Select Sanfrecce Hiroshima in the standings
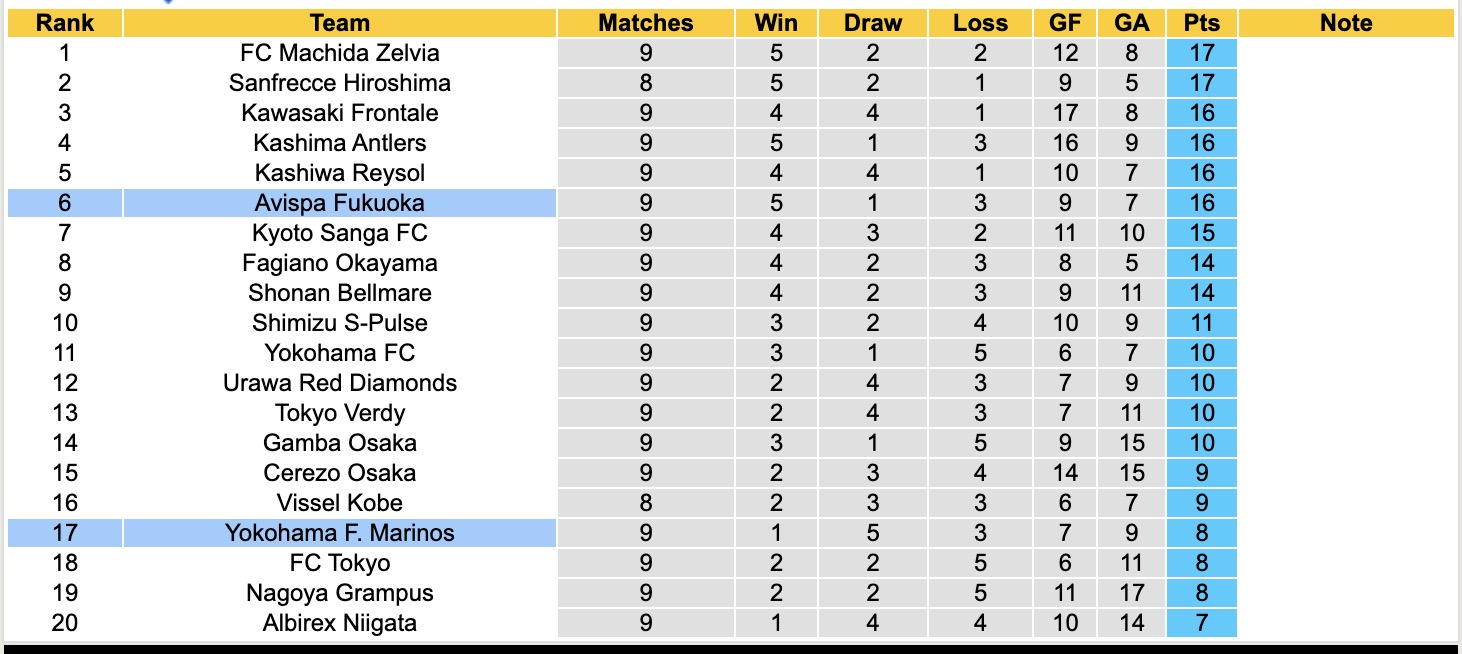 340,83
